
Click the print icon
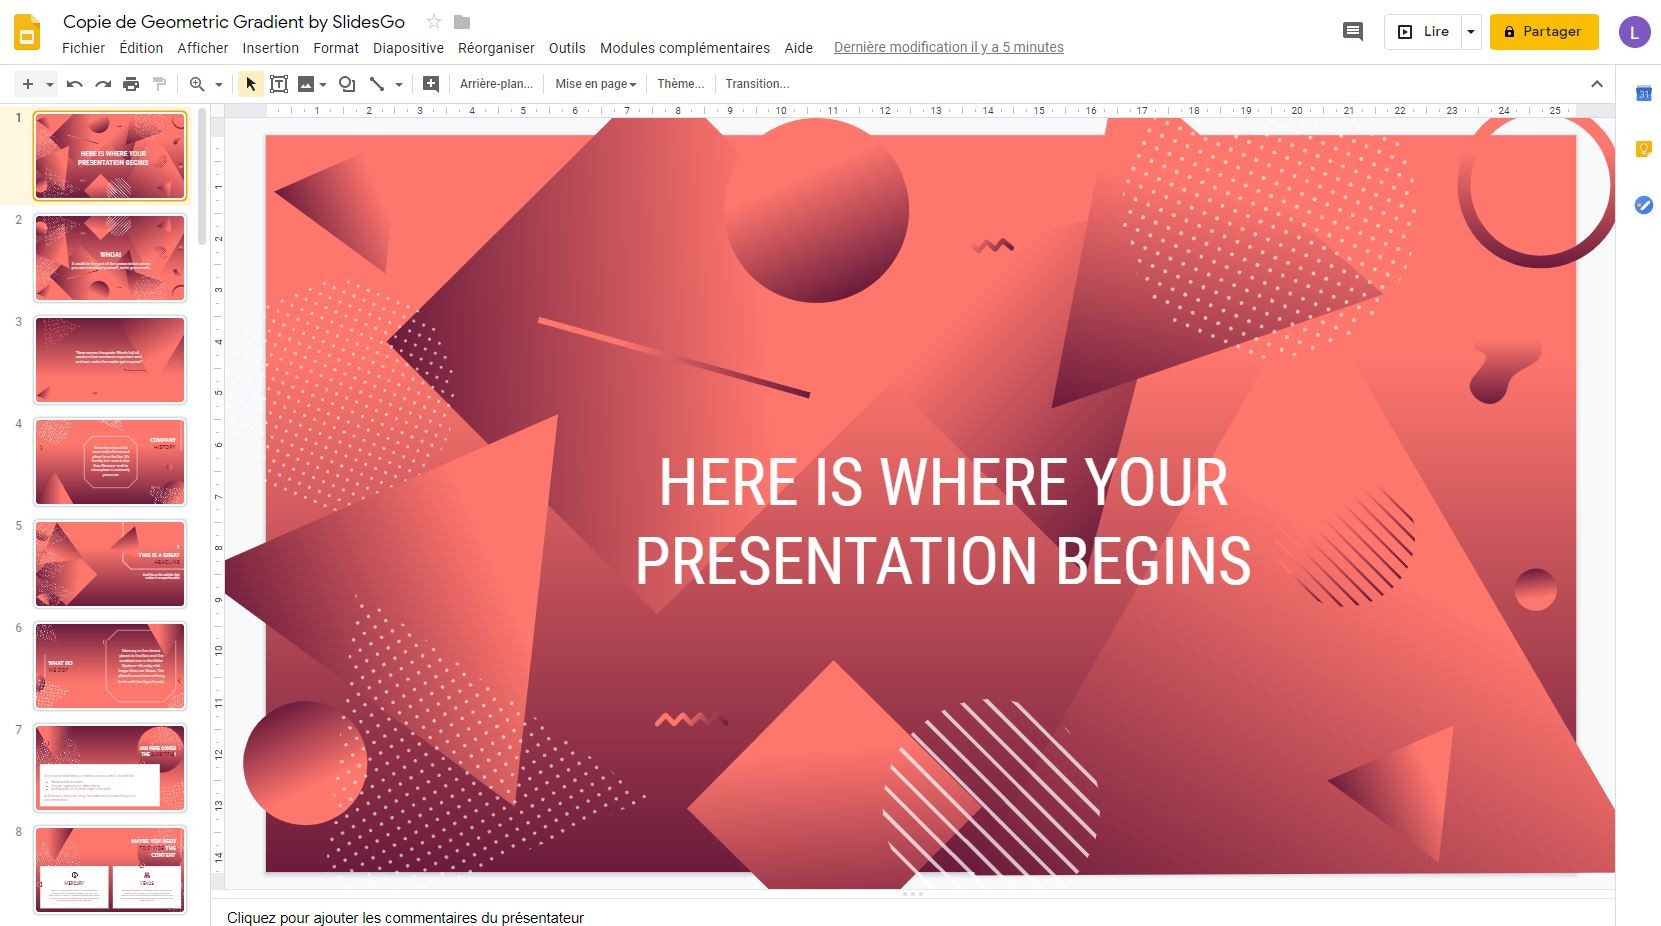pos(131,84)
